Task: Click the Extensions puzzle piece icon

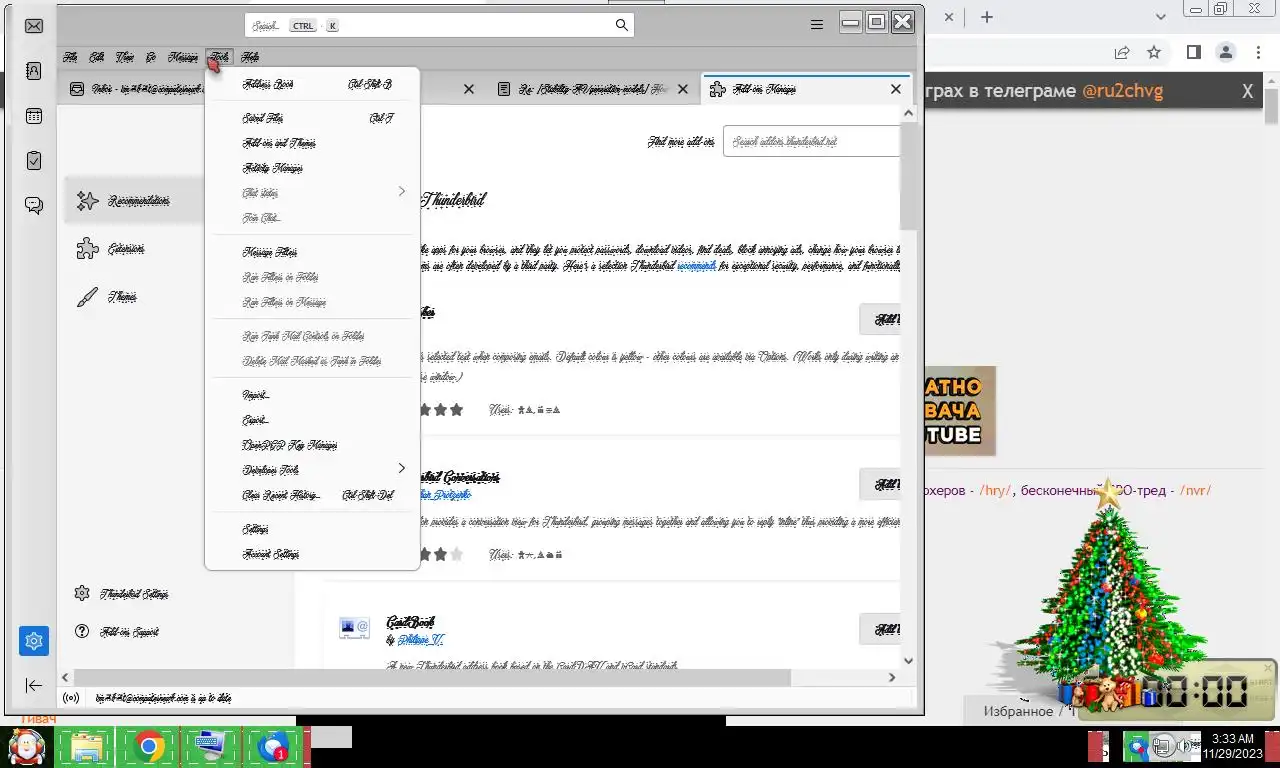Action: coord(88,249)
